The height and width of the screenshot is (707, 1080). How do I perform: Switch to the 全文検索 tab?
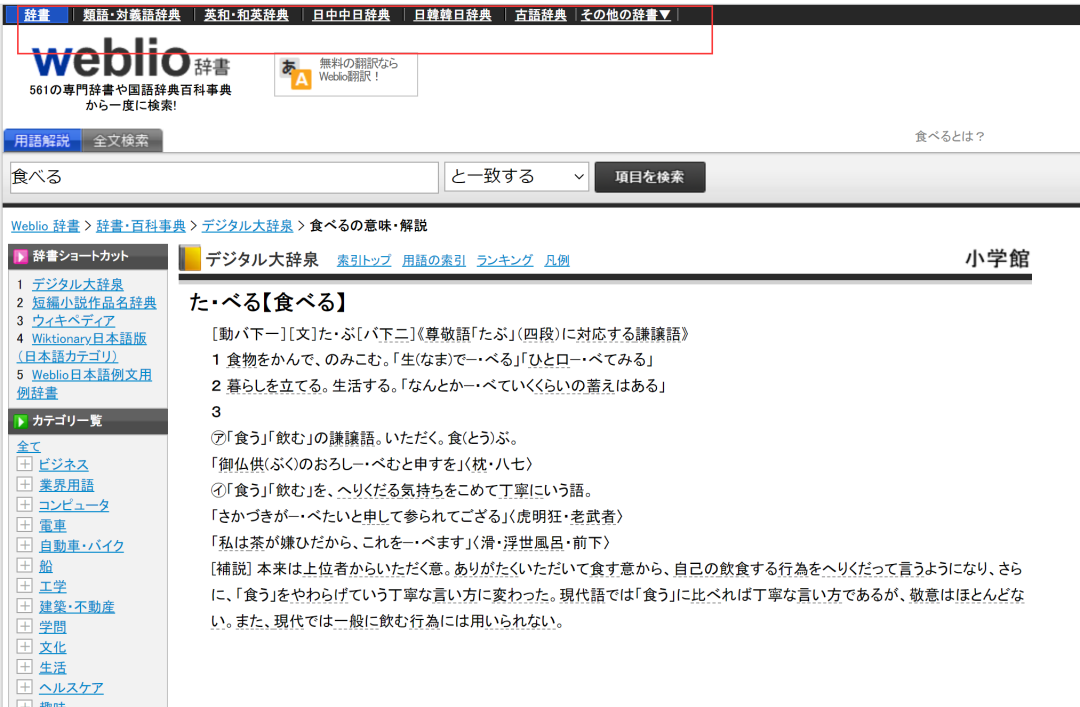(x=122, y=141)
